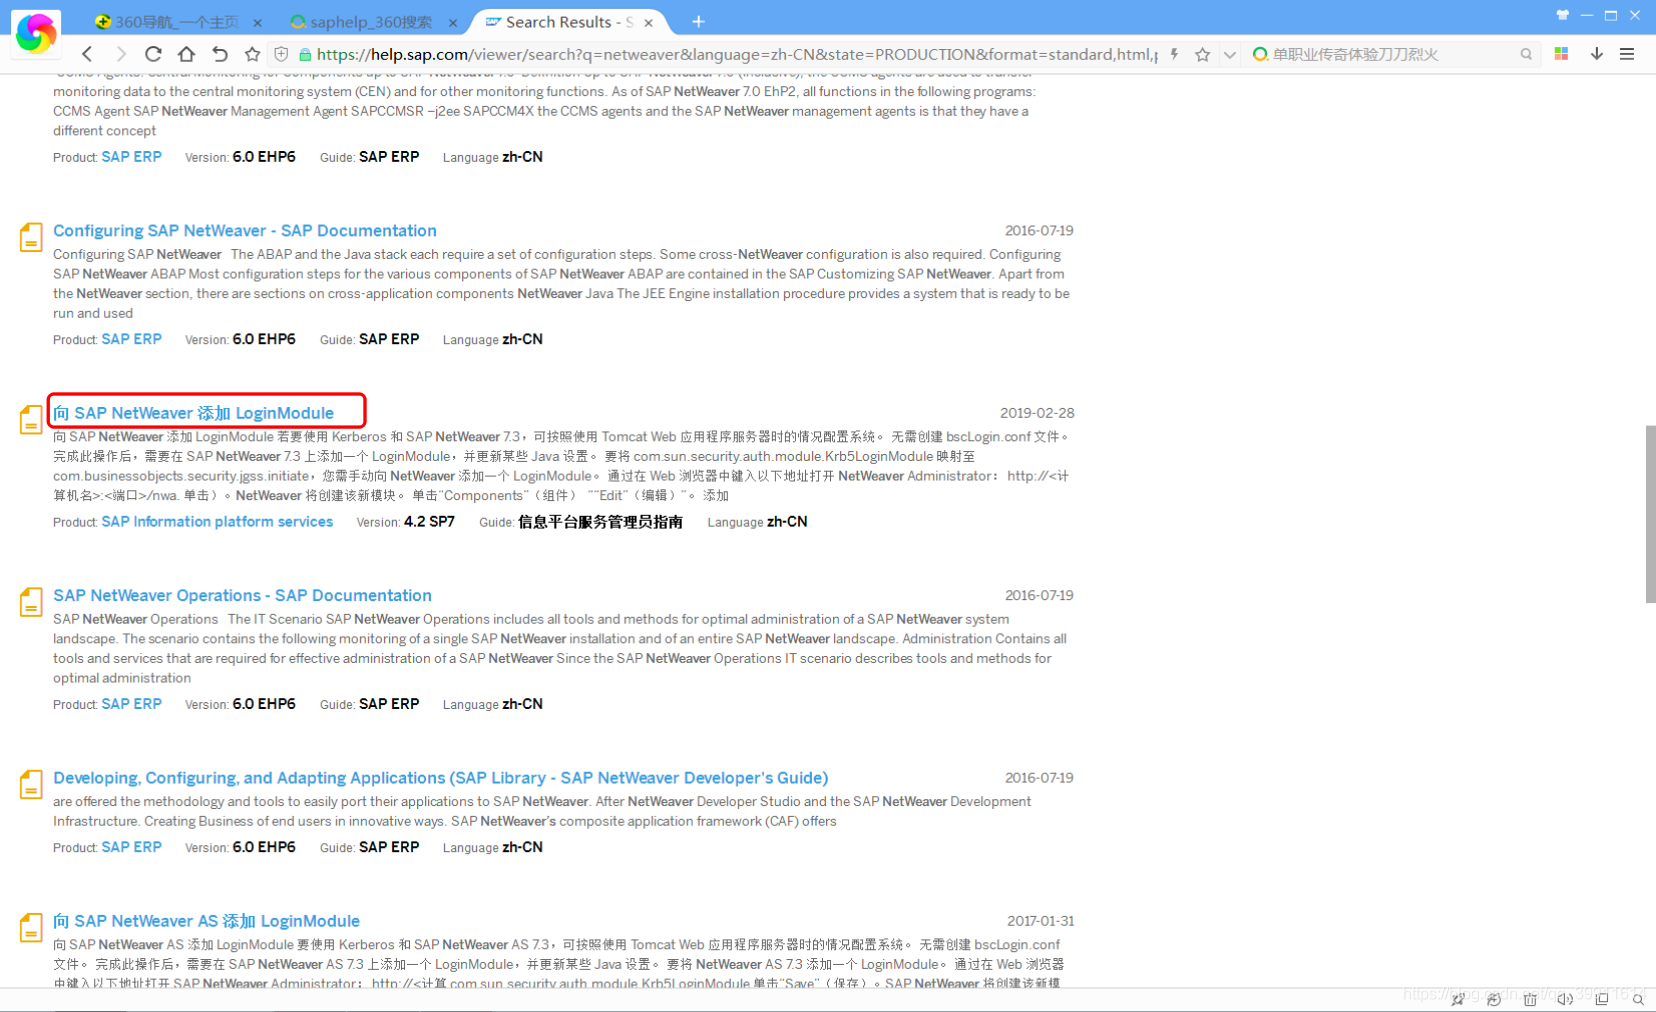Click the restore history icon in status bar
This screenshot has width=1656, height=1012.
[1494, 999]
